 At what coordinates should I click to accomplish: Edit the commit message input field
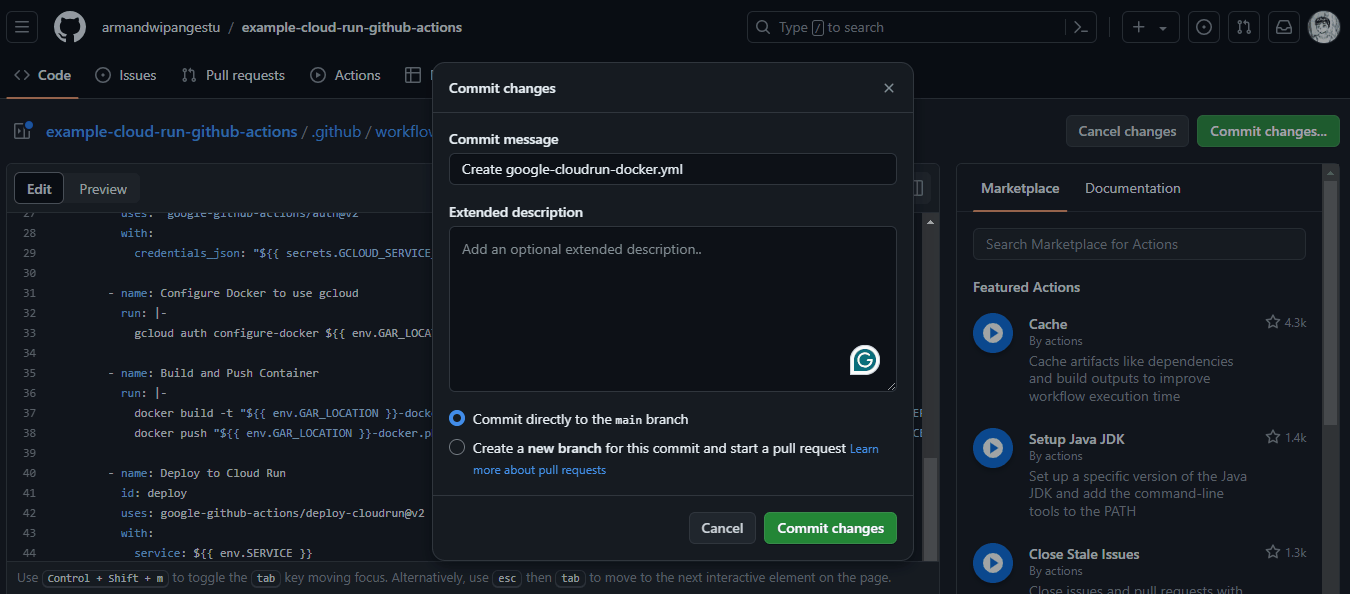[672, 169]
